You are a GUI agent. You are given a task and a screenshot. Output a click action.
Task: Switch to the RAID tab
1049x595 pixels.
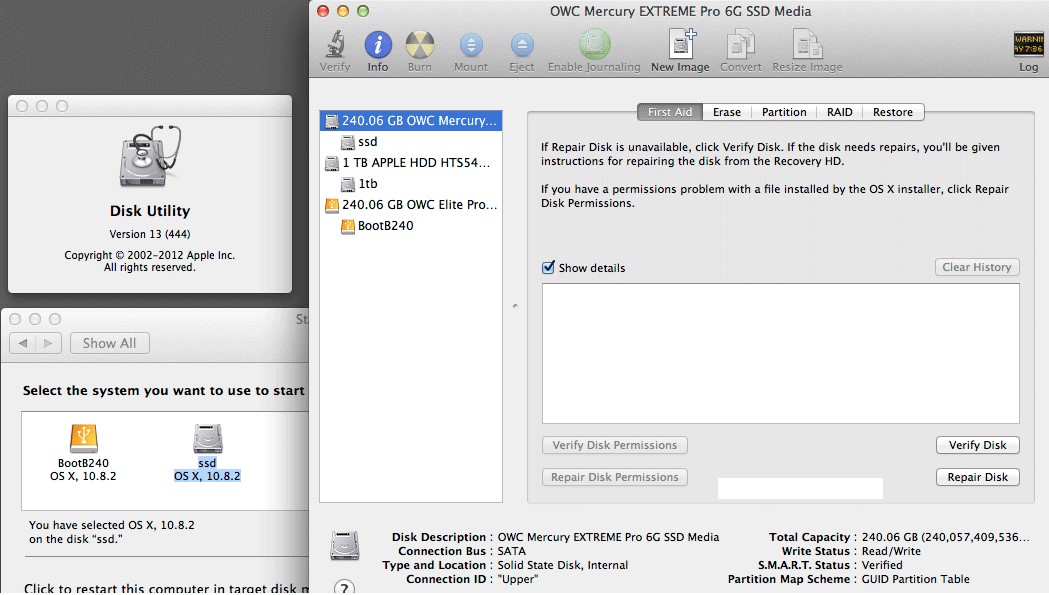(x=840, y=112)
